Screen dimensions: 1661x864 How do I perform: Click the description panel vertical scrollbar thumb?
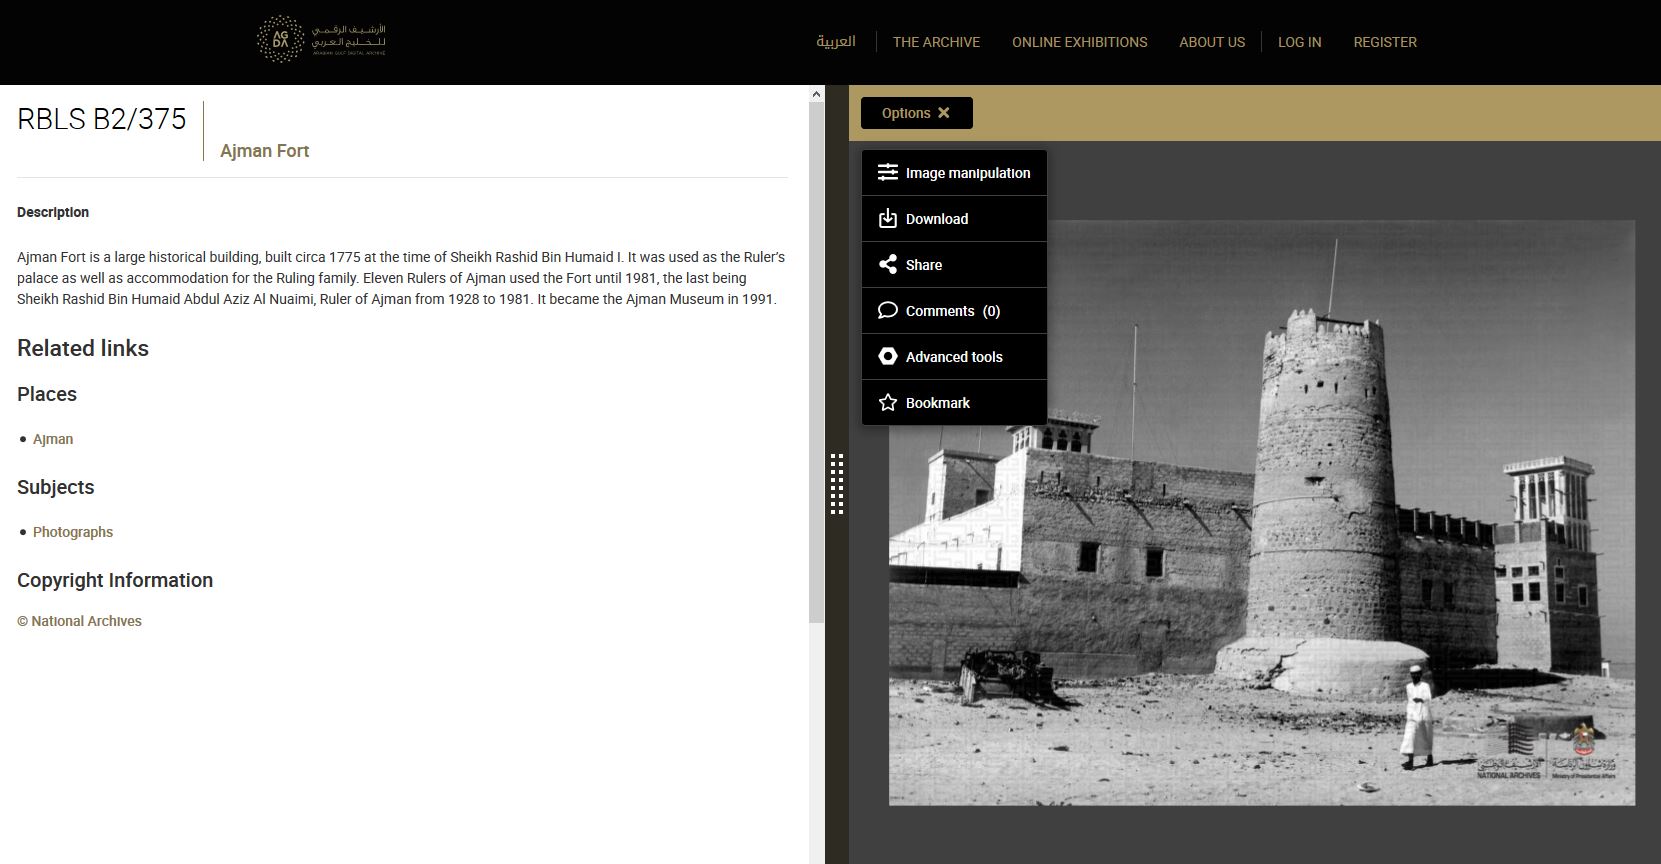816,362
